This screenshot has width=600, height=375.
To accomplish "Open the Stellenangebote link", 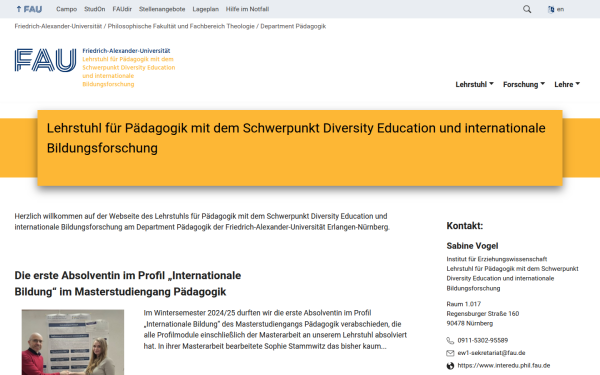I will point(162,9).
